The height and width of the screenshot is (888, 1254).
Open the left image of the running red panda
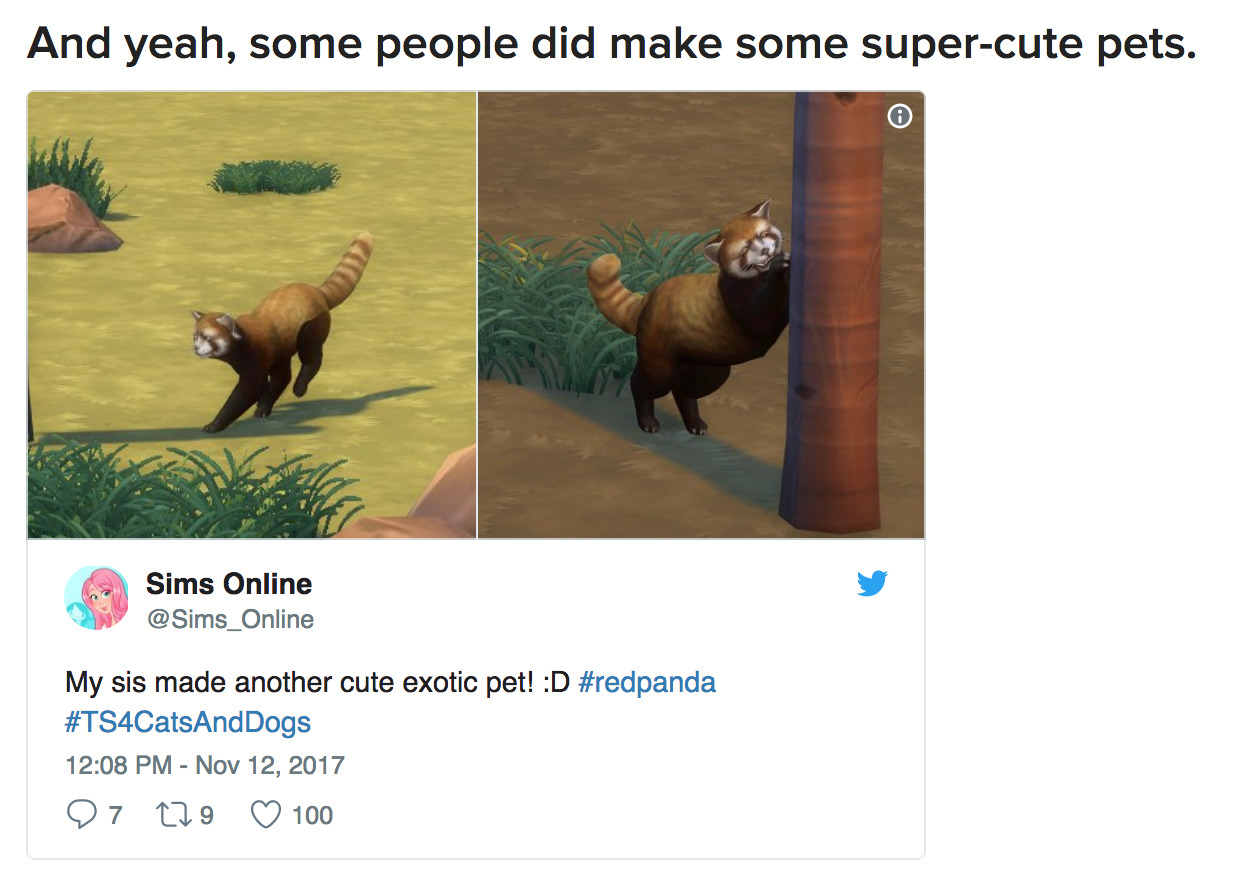click(x=251, y=315)
